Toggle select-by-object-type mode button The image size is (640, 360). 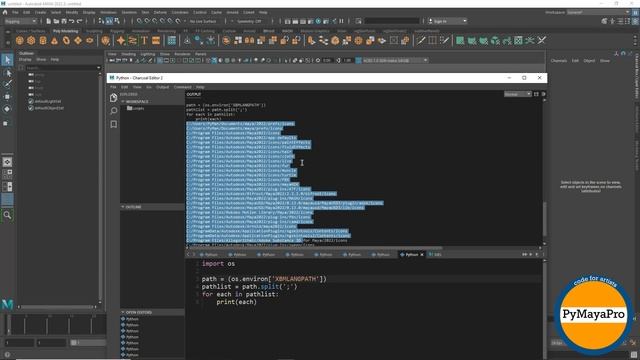pyautogui.click(x=109, y=21)
